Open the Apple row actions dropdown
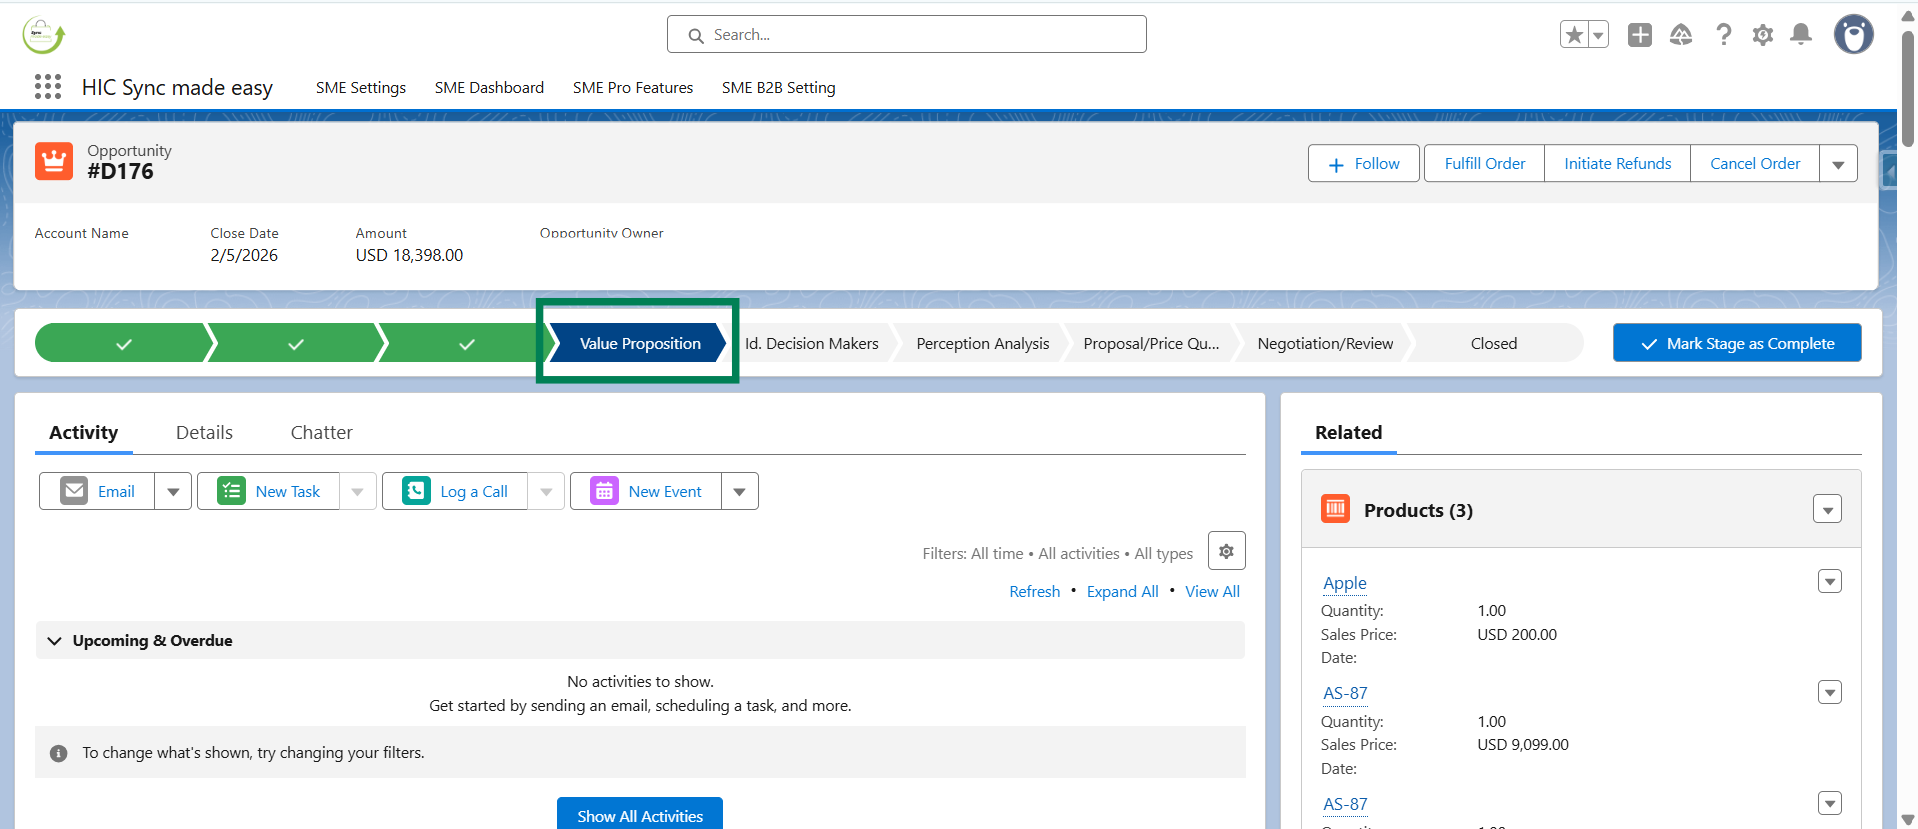Screen dimensions: 1918x829 (x=1829, y=582)
